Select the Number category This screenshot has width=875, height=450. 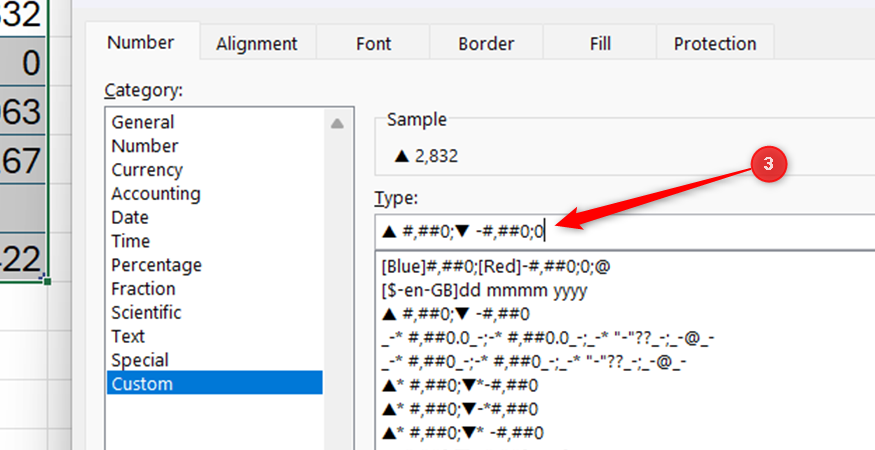214,146
